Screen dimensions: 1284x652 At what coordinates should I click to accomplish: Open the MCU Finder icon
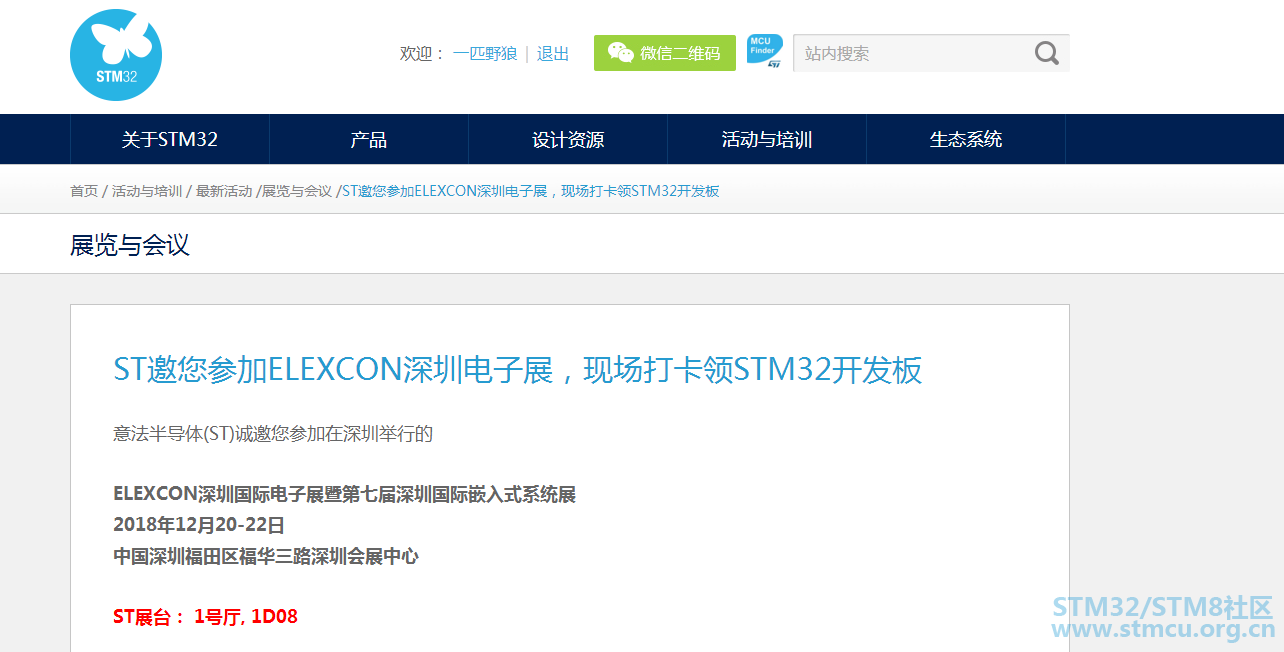(x=765, y=52)
